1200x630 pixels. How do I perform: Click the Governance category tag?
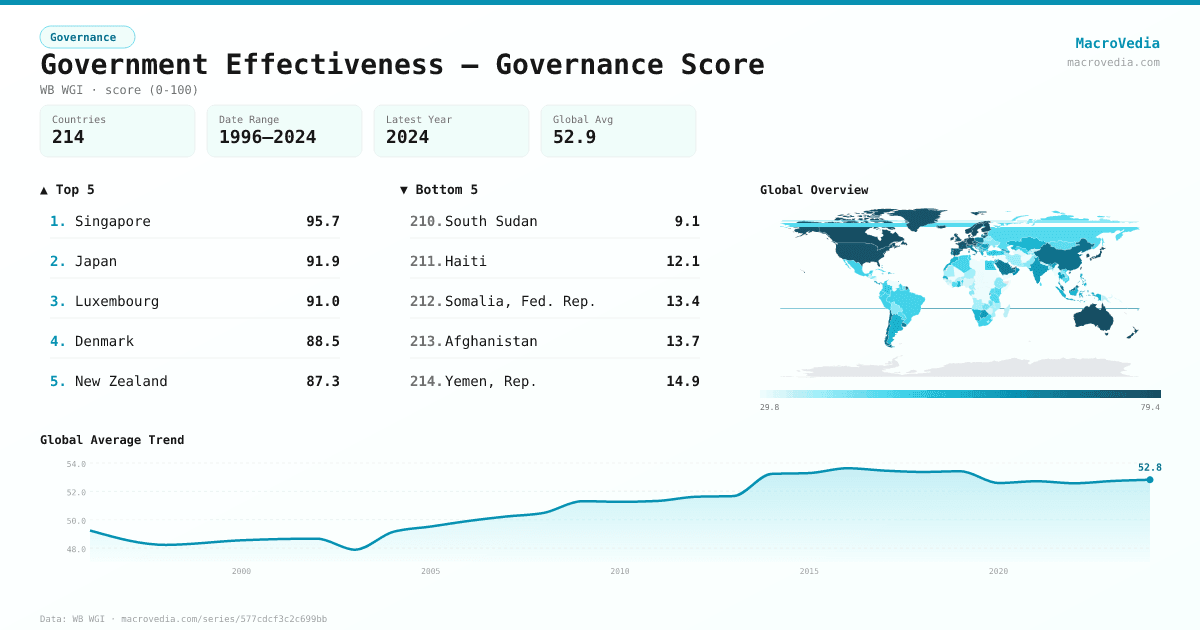[87, 37]
